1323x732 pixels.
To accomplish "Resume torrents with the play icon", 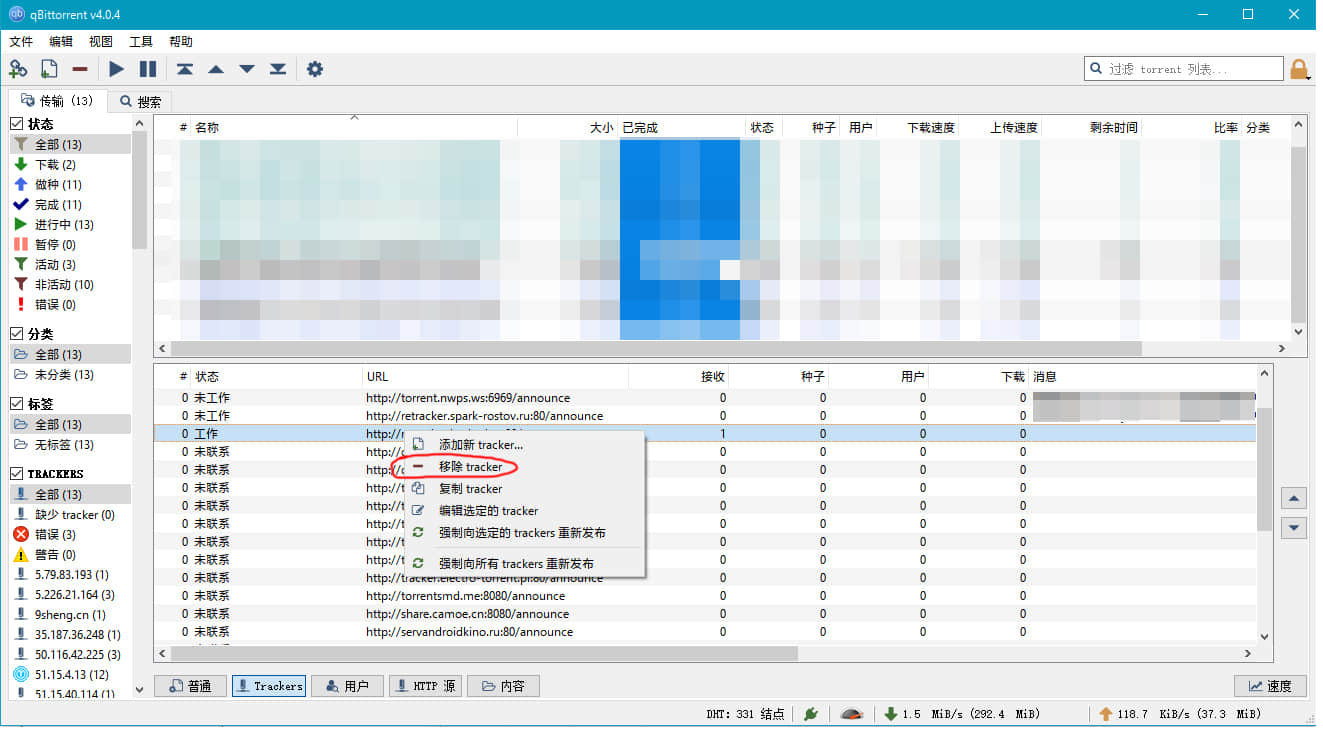I will click(x=117, y=69).
